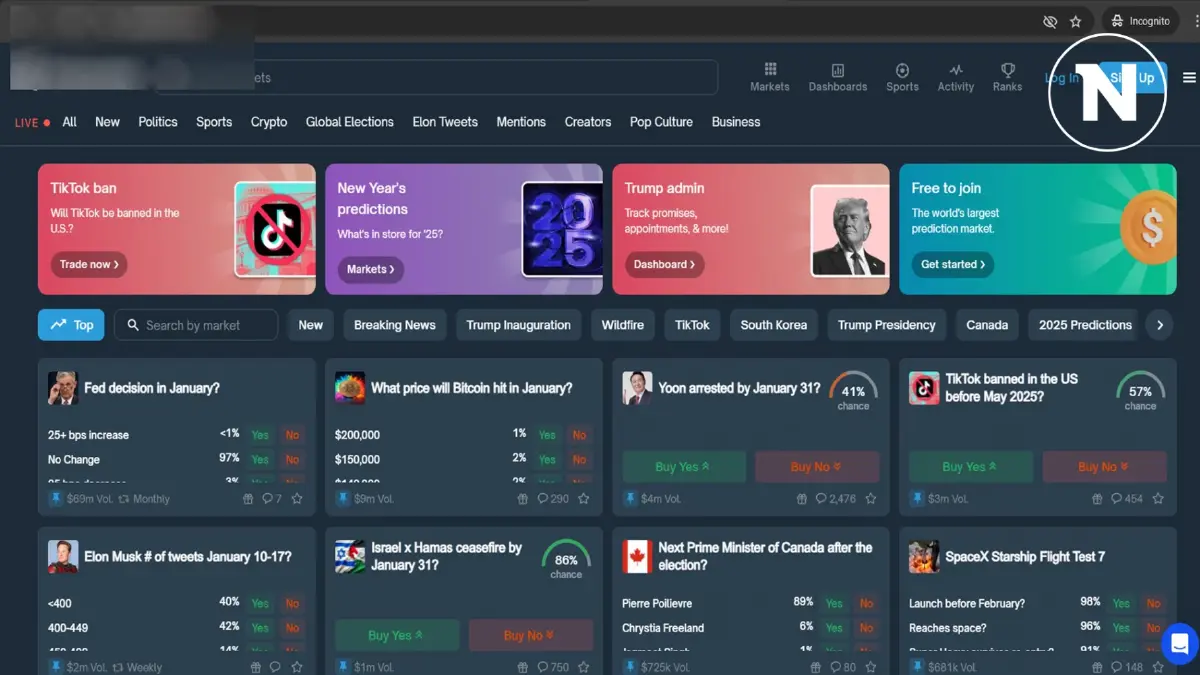The image size is (1200, 675).
Task: Click Trade now on TikTok ban banner
Action: coord(89,265)
